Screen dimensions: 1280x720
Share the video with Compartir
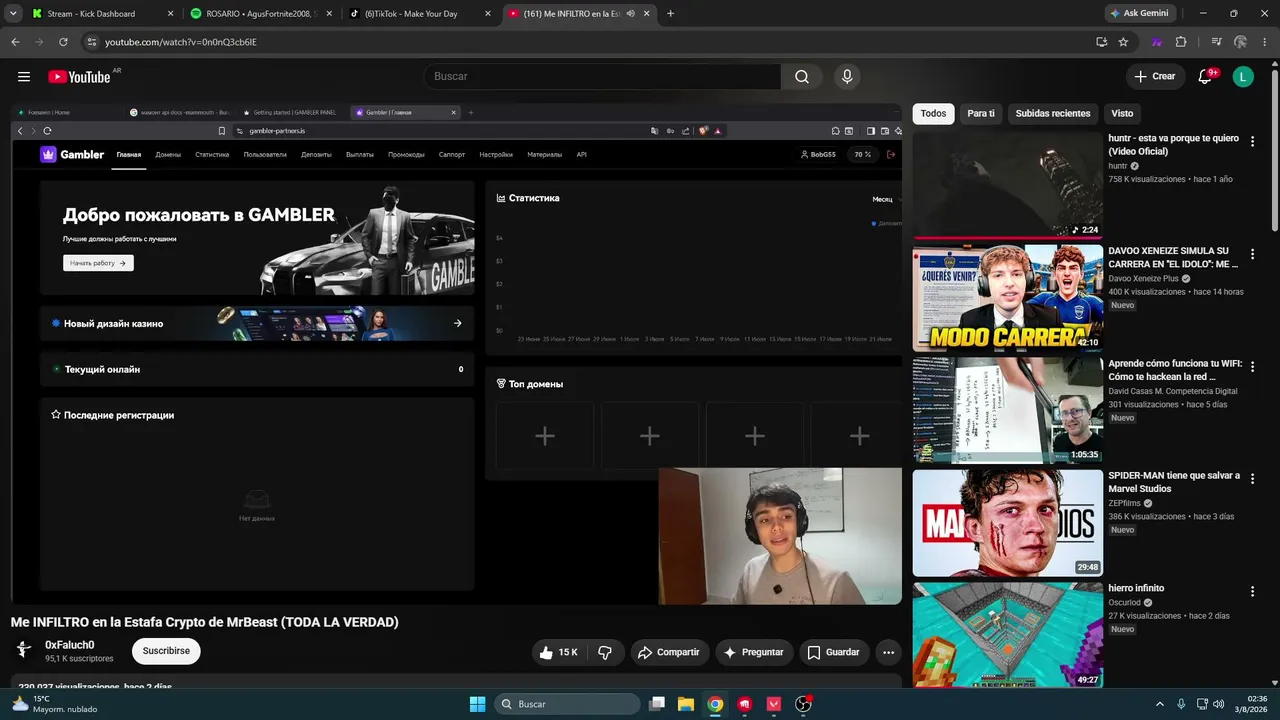click(x=670, y=652)
